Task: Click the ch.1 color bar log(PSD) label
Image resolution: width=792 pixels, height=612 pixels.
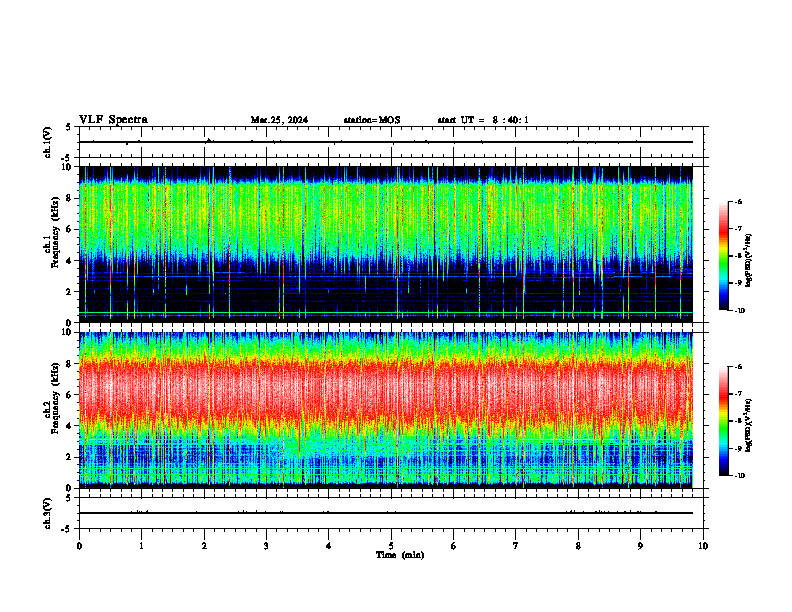Action: pos(749,261)
